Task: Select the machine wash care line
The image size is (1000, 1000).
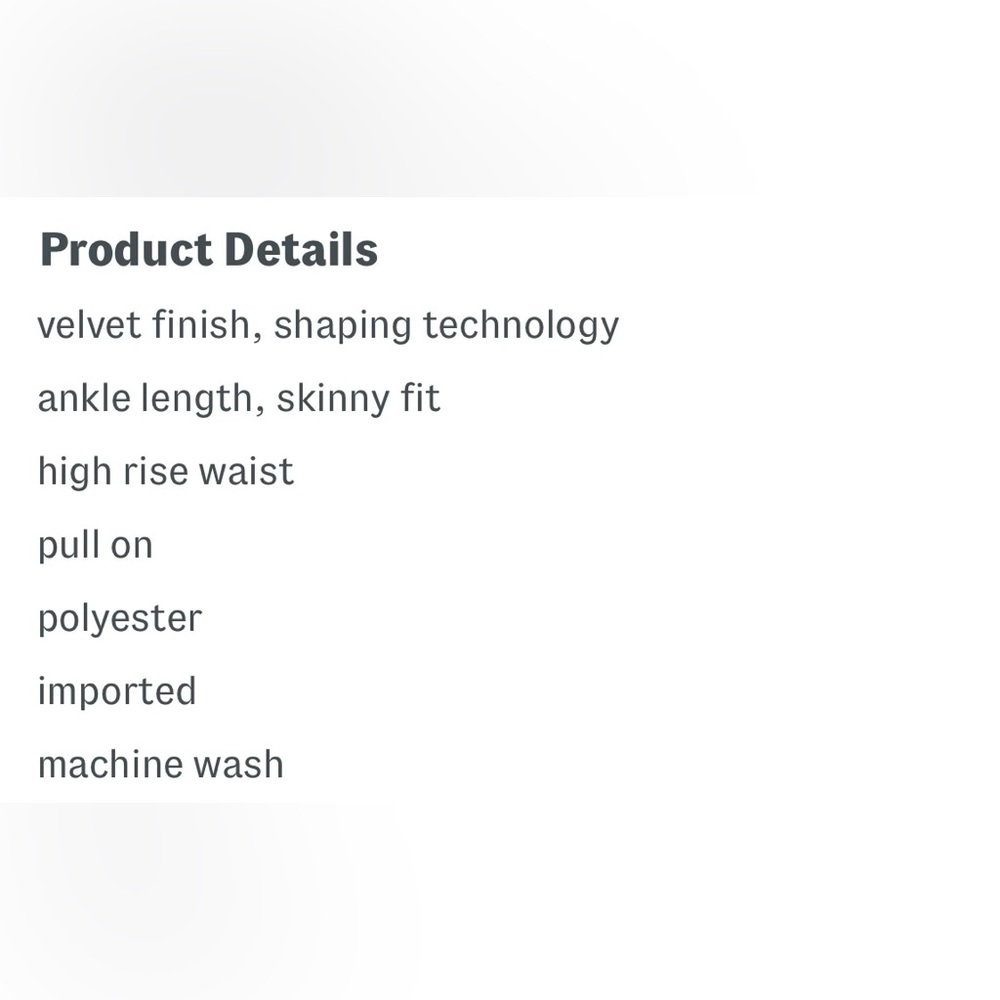Action: click(x=161, y=765)
